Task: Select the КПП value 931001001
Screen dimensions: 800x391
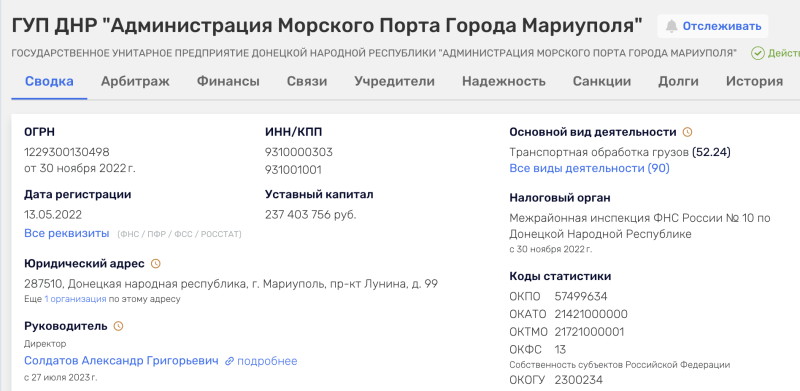Action: (293, 170)
